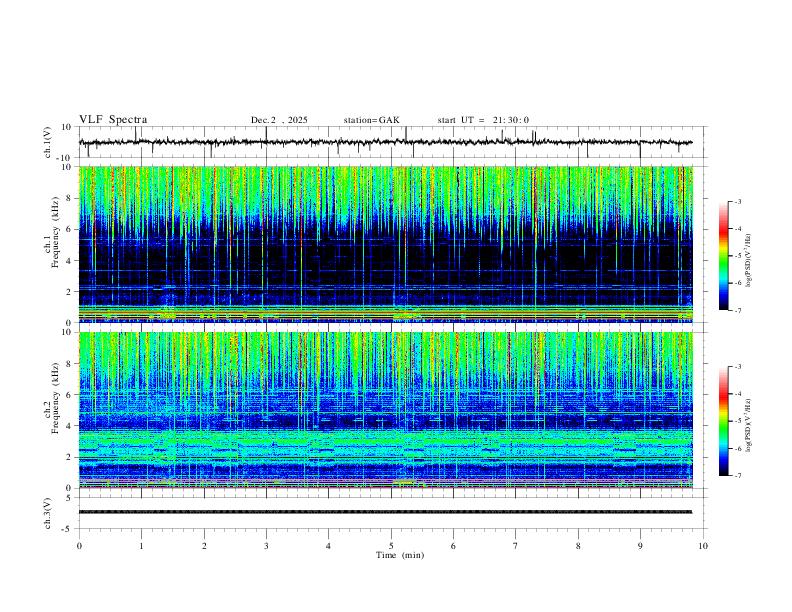Click the "-5" tick on ch.2 colorbar
792x612 pixels.
click(737, 421)
